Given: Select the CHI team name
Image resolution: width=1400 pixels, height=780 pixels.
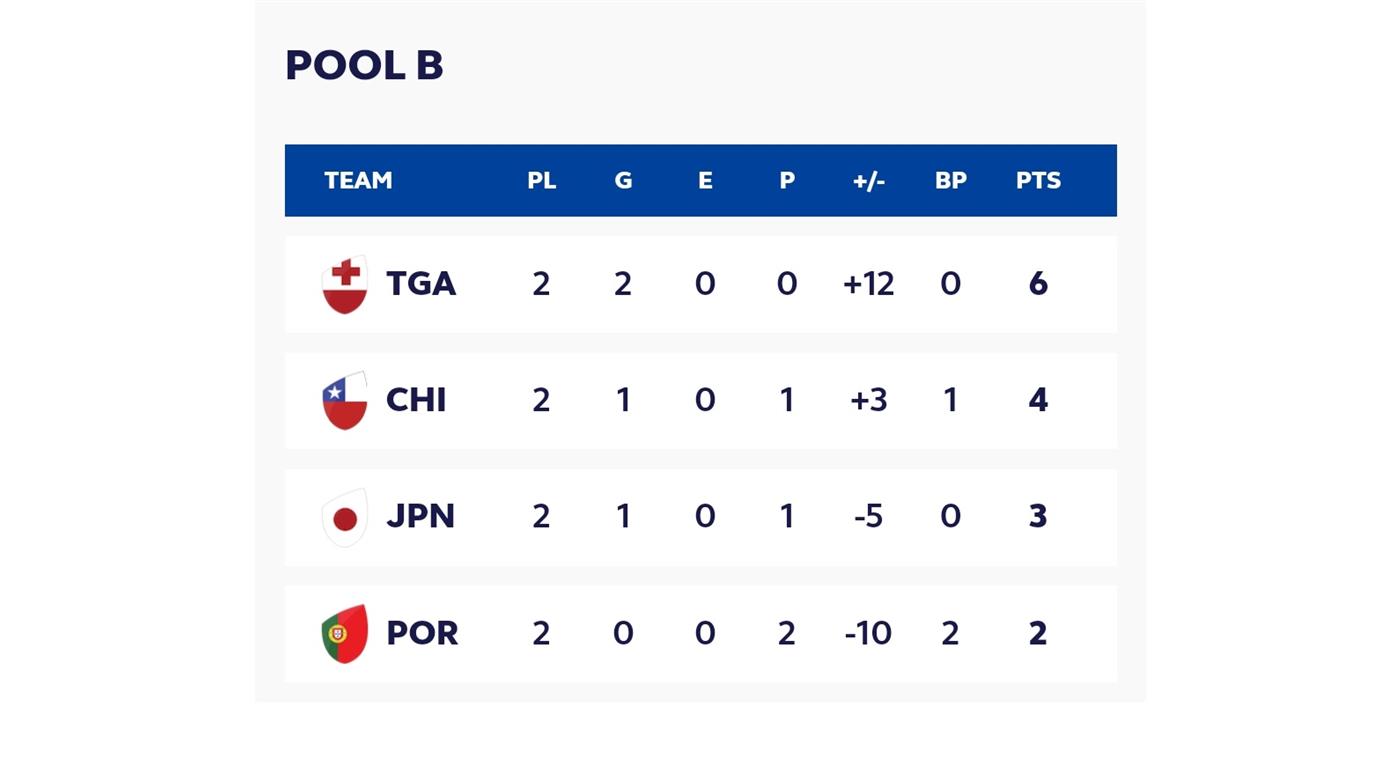Looking at the screenshot, I should [x=416, y=400].
